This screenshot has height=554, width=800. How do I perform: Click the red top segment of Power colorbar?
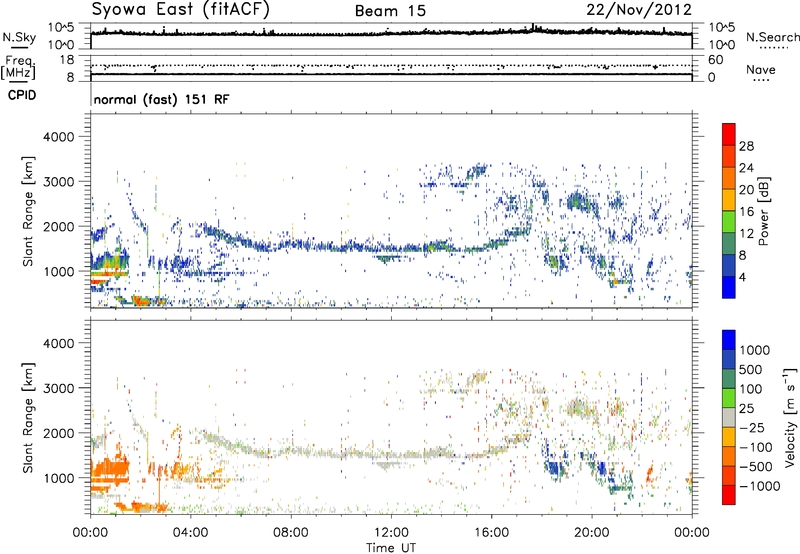[729, 134]
